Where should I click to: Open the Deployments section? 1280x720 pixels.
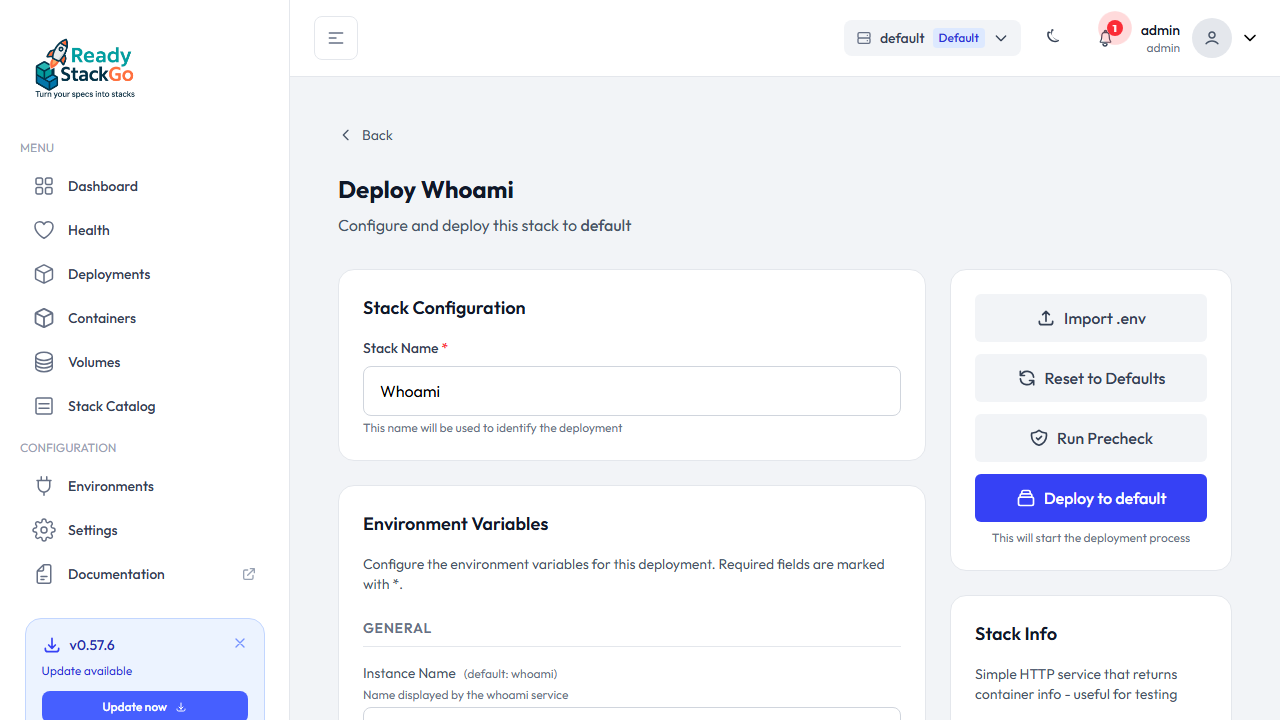click(108, 274)
